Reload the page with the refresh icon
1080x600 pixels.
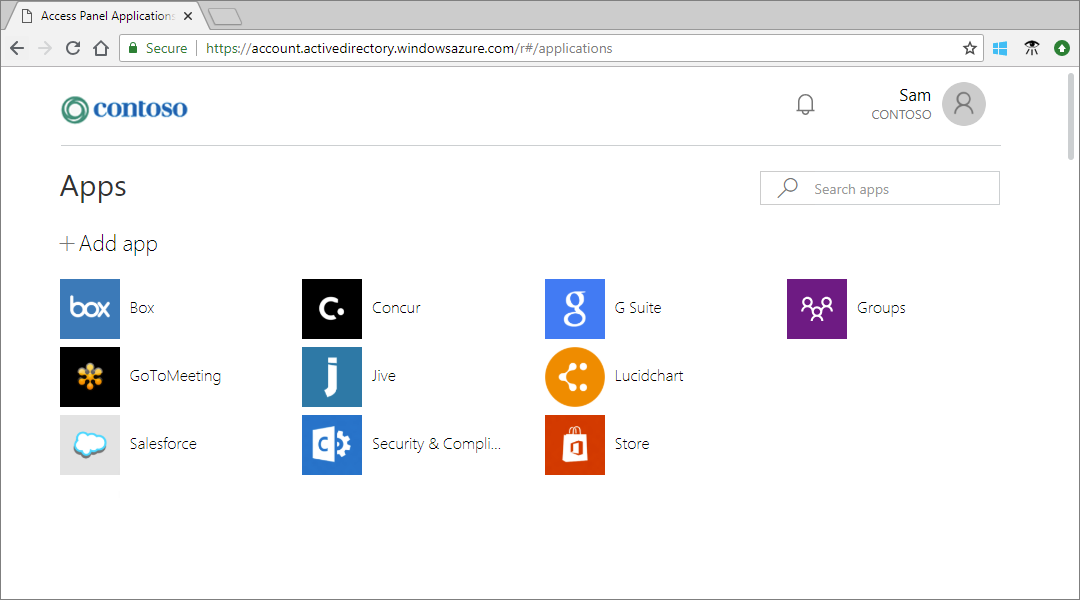tap(73, 48)
